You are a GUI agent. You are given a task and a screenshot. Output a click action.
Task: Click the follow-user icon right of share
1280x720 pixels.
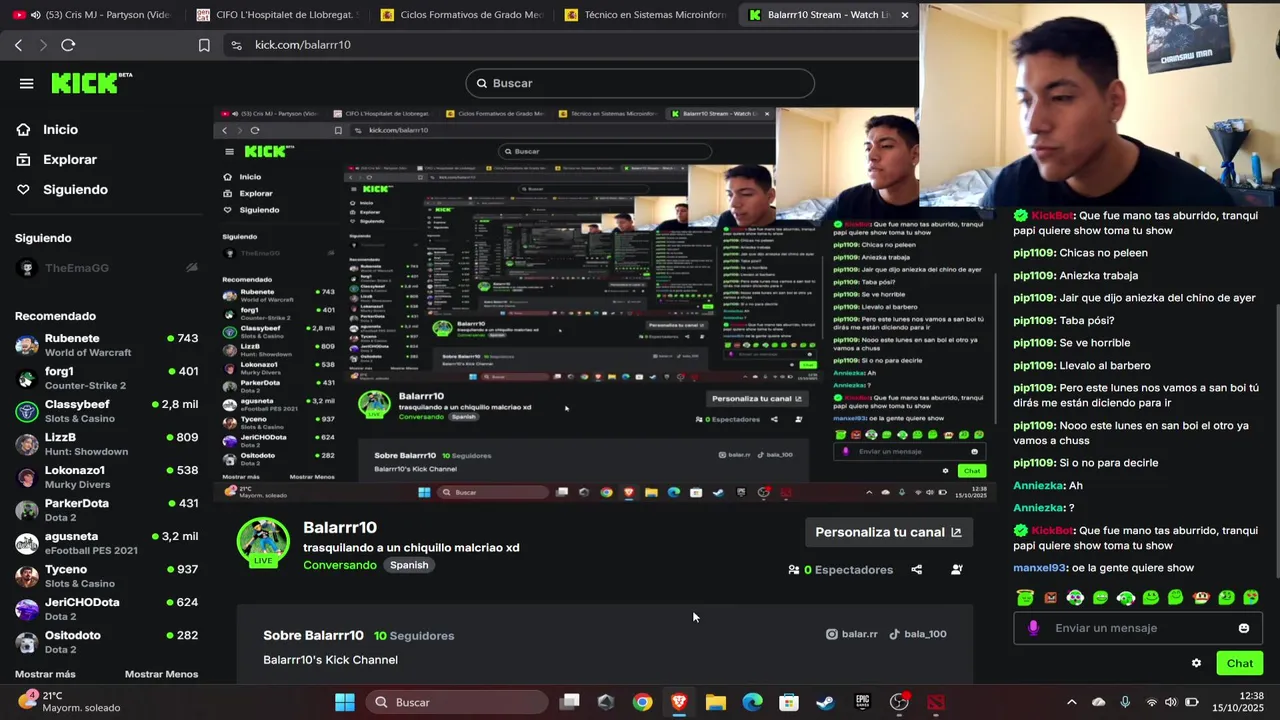point(957,570)
